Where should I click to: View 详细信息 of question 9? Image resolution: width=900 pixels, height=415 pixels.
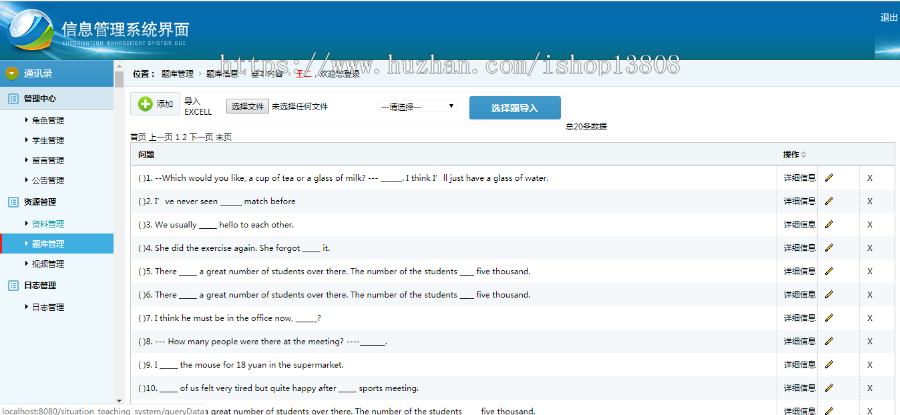[x=800, y=364]
